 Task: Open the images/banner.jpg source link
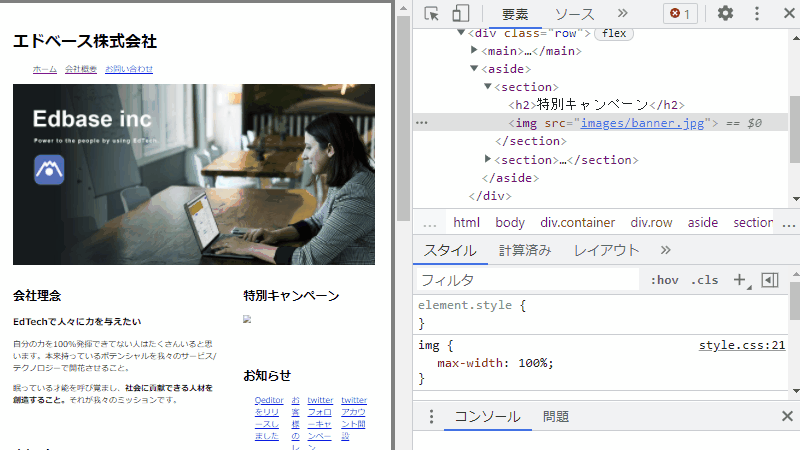642,123
